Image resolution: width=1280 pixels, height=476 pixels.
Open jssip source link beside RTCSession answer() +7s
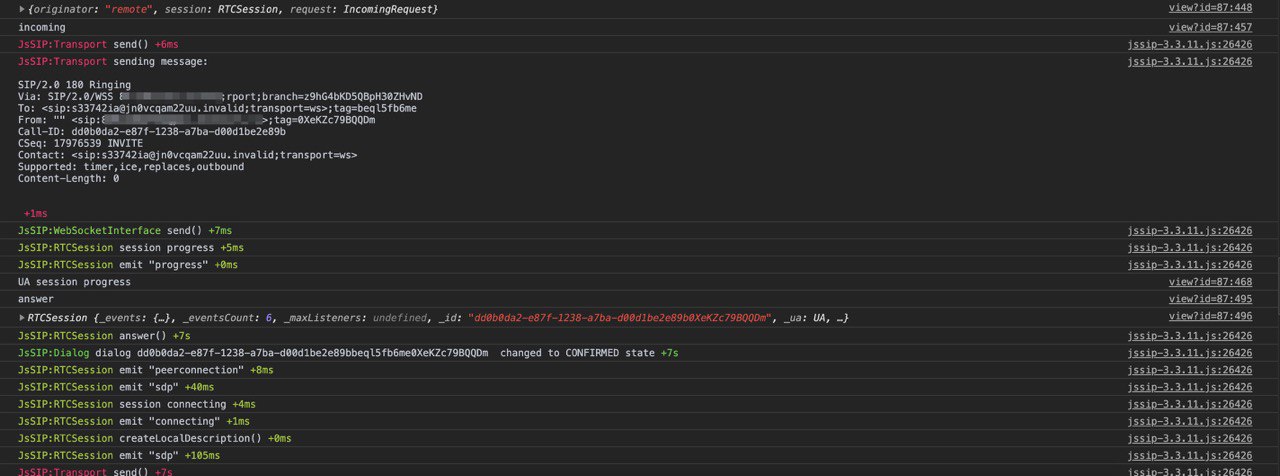(x=1190, y=336)
